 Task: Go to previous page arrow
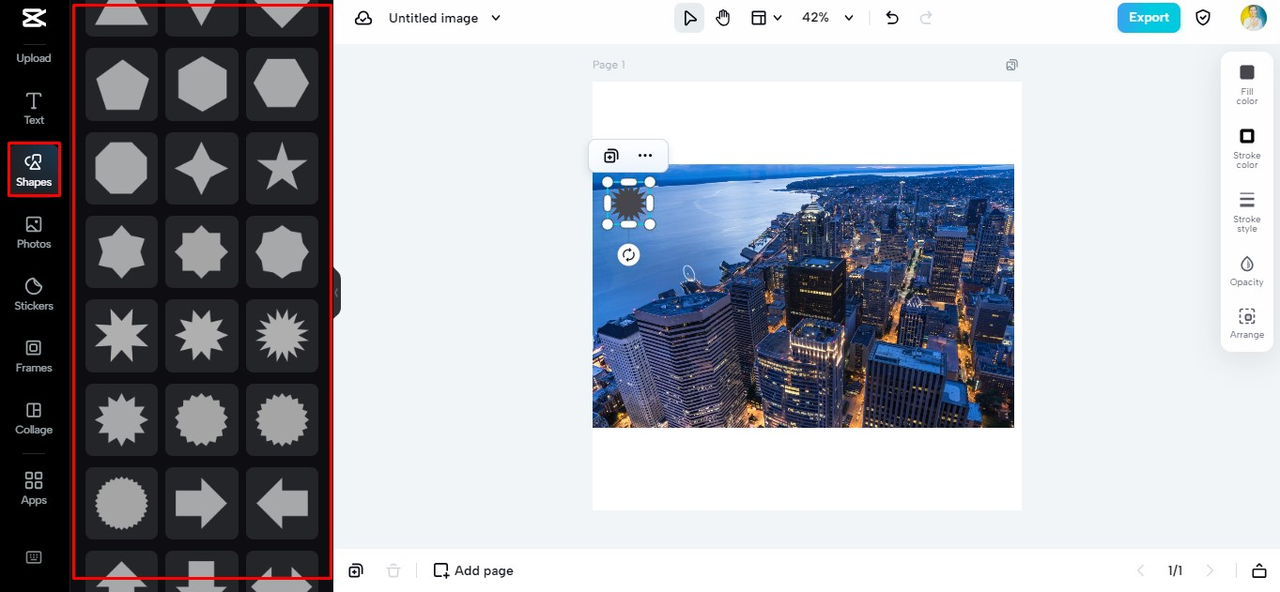tap(1141, 571)
